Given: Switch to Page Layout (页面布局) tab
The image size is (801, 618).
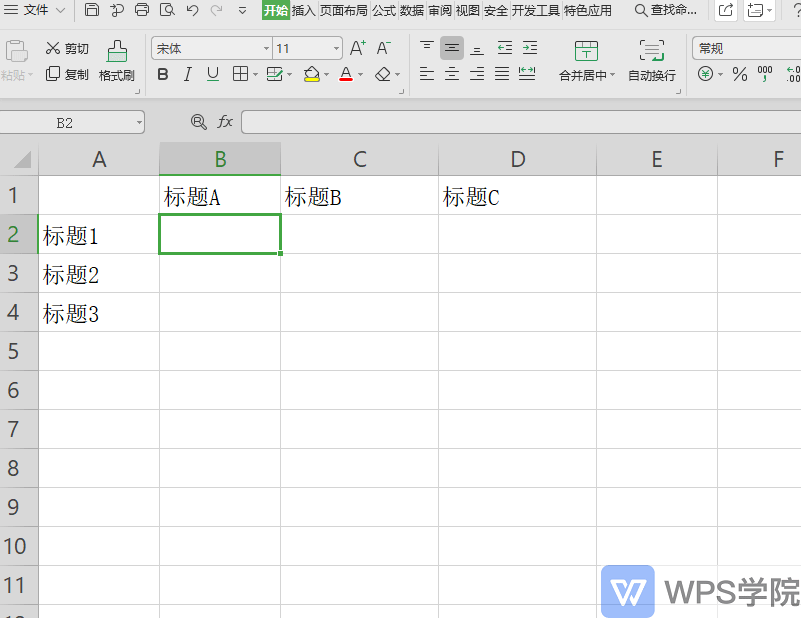Looking at the screenshot, I should [344, 10].
